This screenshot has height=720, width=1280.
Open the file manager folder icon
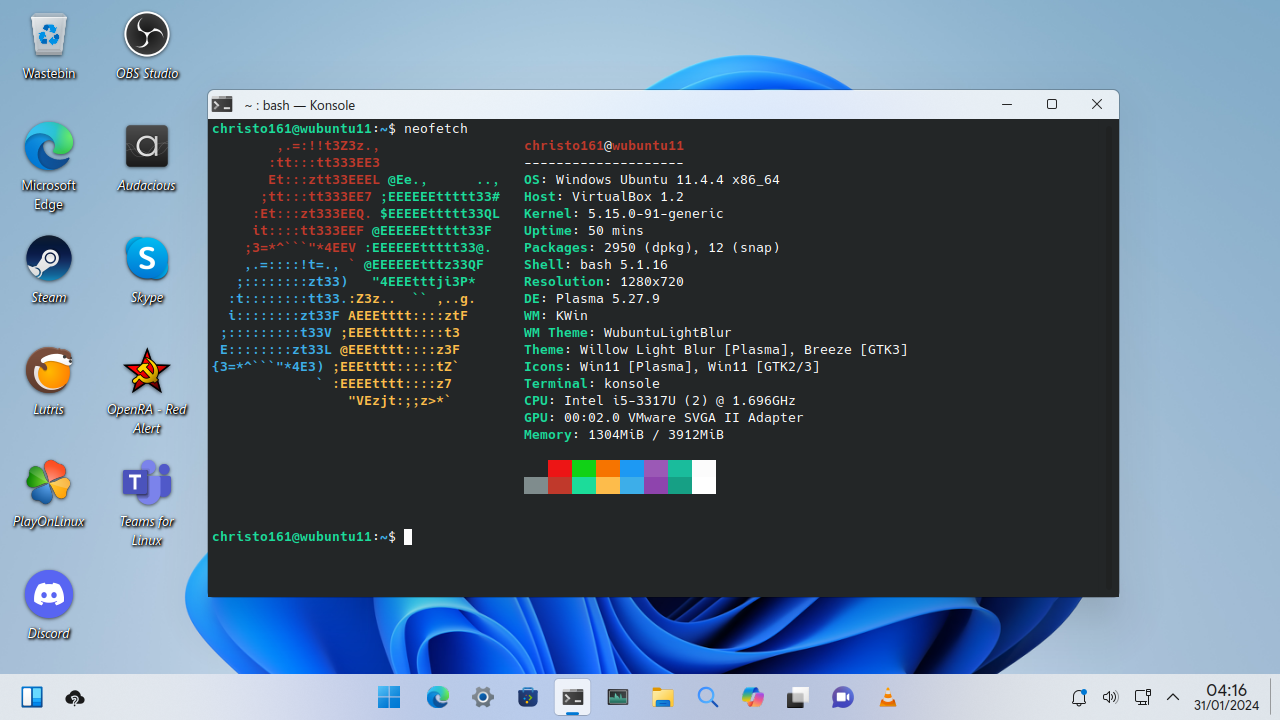click(x=663, y=698)
